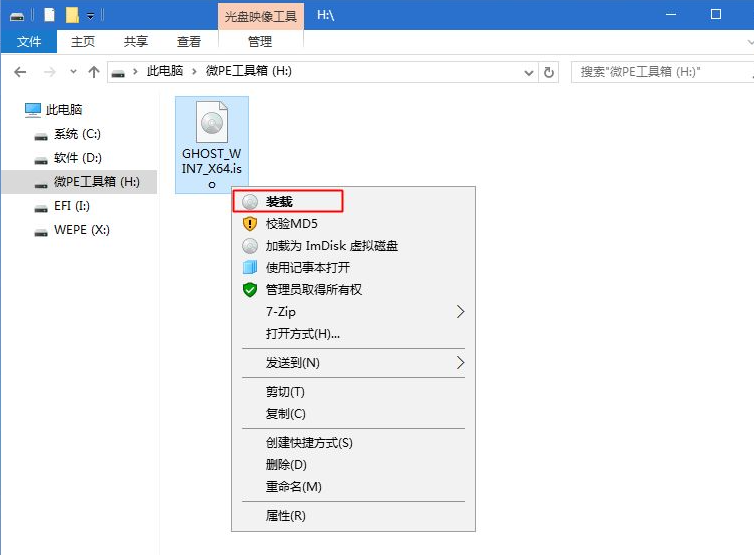Select 复制(C) from context menu
The height and width of the screenshot is (555, 754).
click(353, 414)
